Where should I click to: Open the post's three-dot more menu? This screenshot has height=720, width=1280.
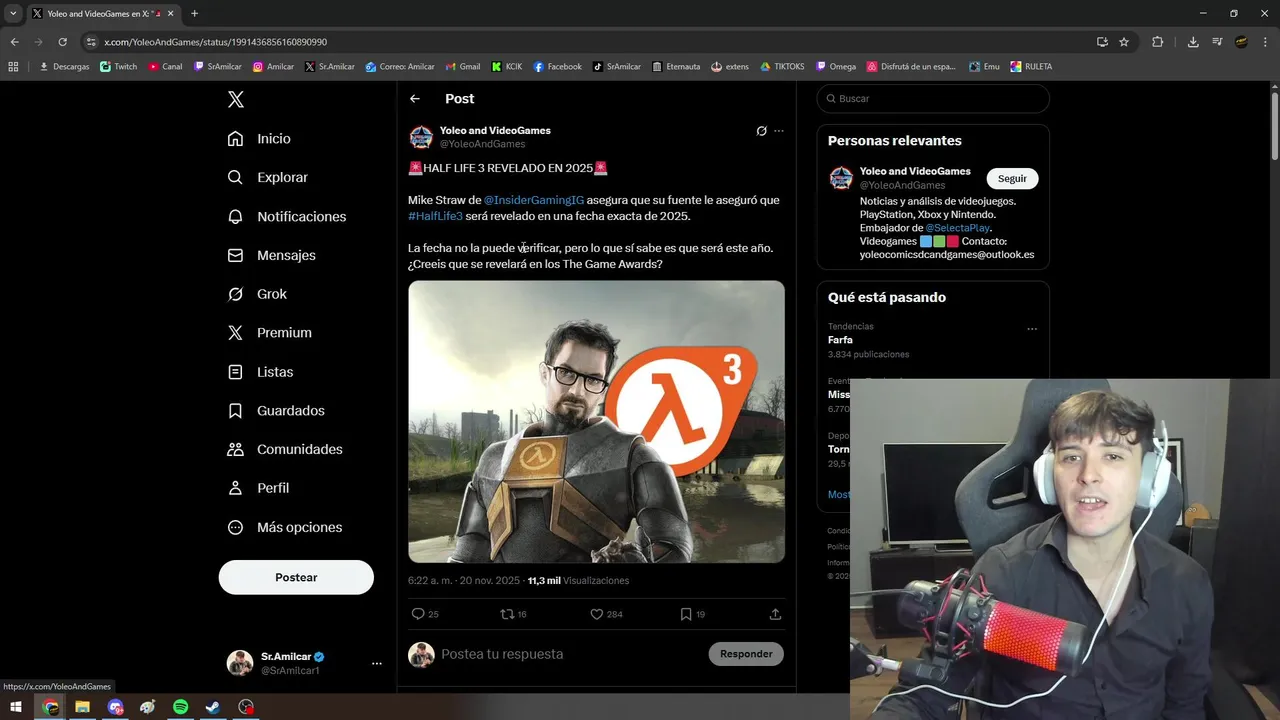click(x=779, y=131)
